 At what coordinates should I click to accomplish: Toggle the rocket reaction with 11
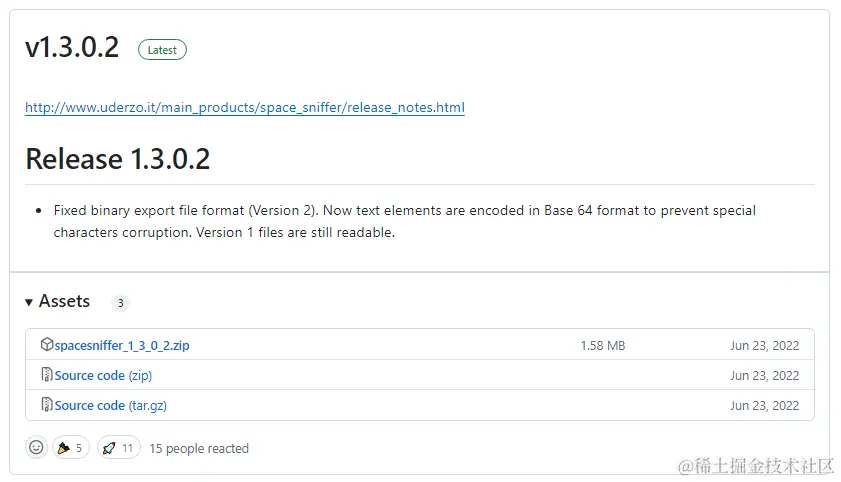pos(118,448)
